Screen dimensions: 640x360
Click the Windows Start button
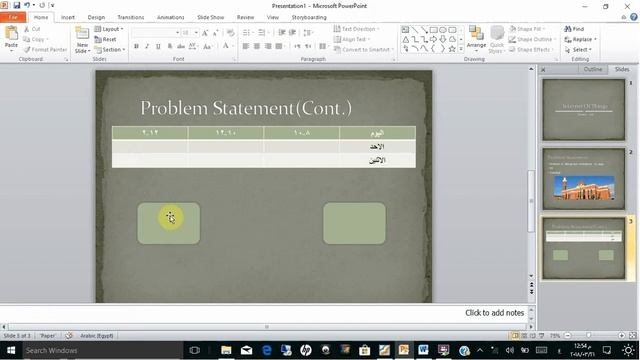coord(11,350)
